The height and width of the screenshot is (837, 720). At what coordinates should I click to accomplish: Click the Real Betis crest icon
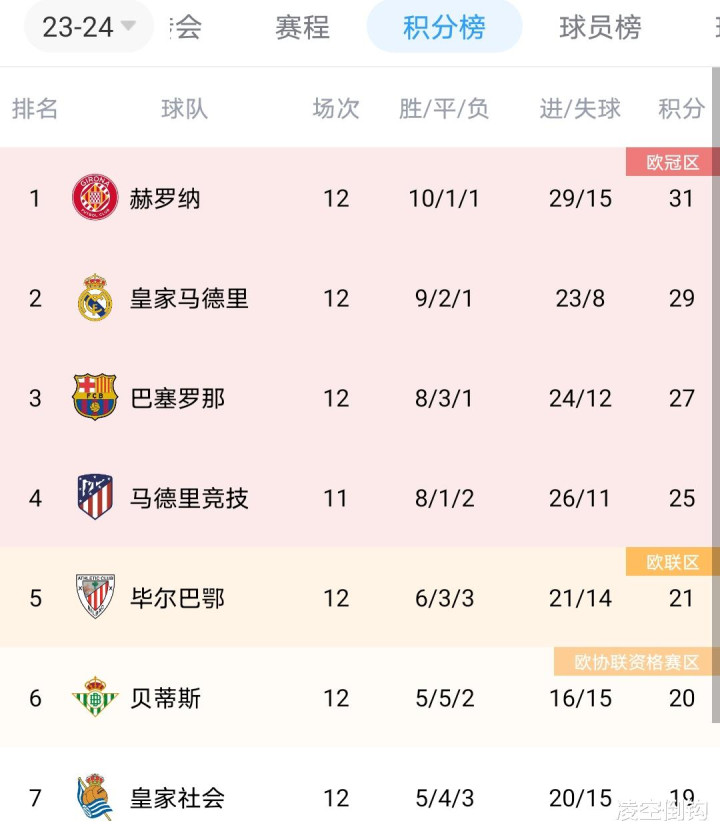[x=95, y=696]
